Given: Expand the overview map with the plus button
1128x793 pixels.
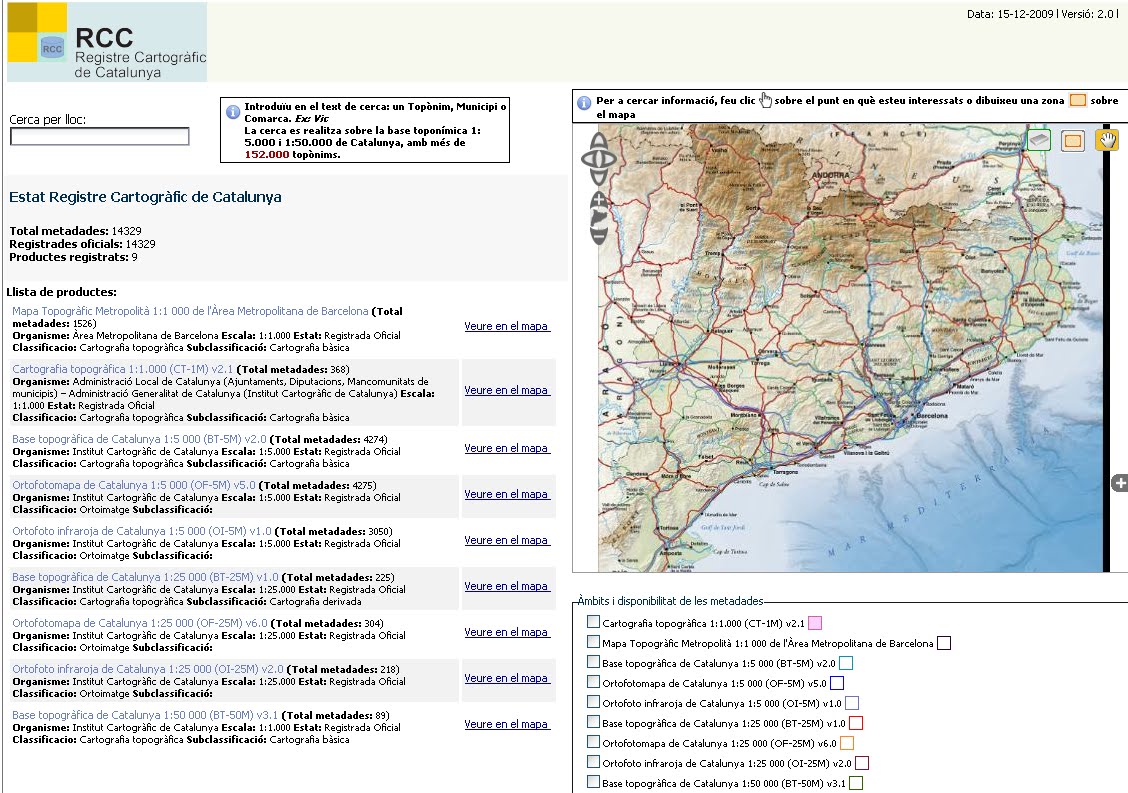Looking at the screenshot, I should pyautogui.click(x=1119, y=483).
